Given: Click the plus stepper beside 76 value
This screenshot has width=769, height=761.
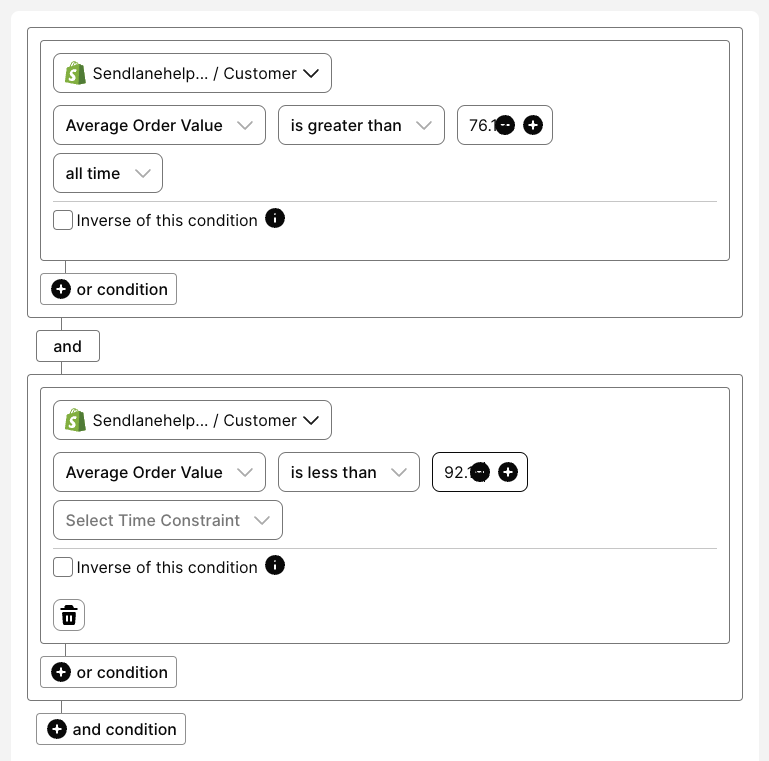Looking at the screenshot, I should (533, 125).
